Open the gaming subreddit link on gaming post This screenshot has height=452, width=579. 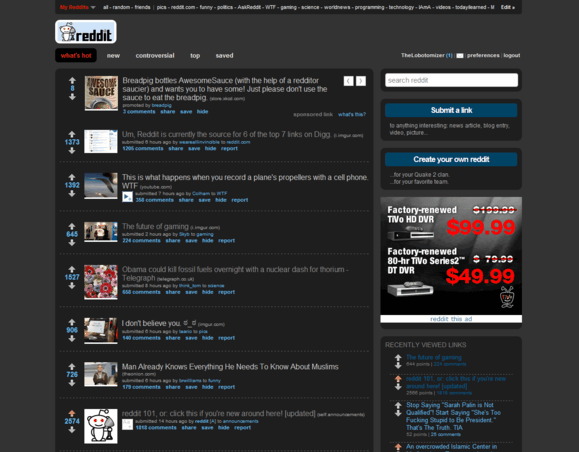click(205, 234)
